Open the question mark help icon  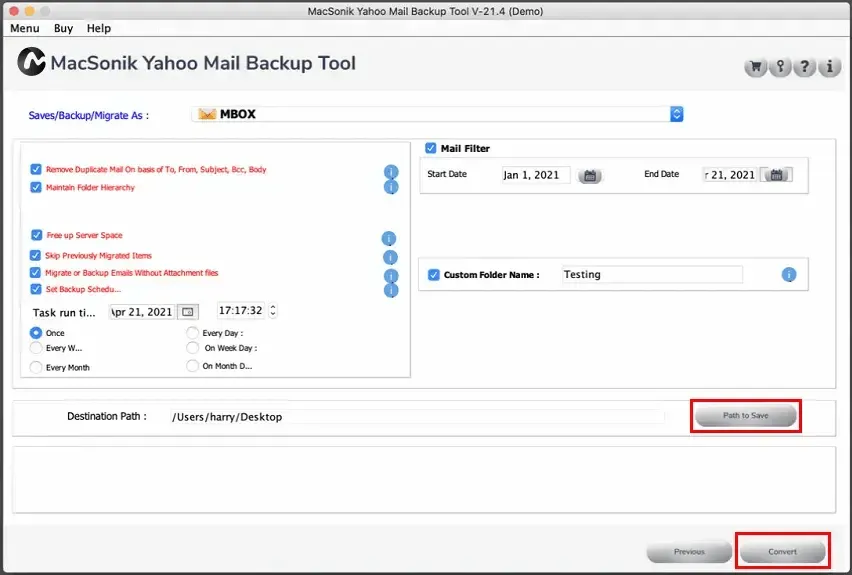tap(805, 67)
